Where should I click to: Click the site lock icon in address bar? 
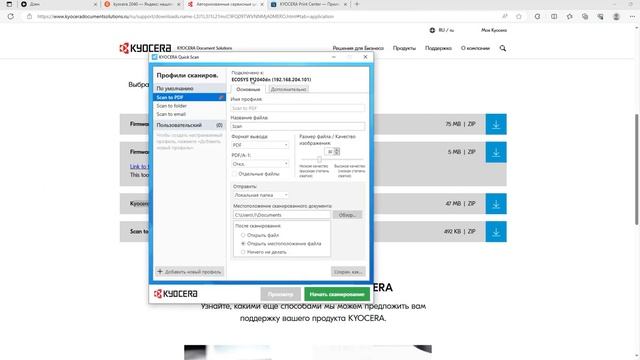point(29,16)
